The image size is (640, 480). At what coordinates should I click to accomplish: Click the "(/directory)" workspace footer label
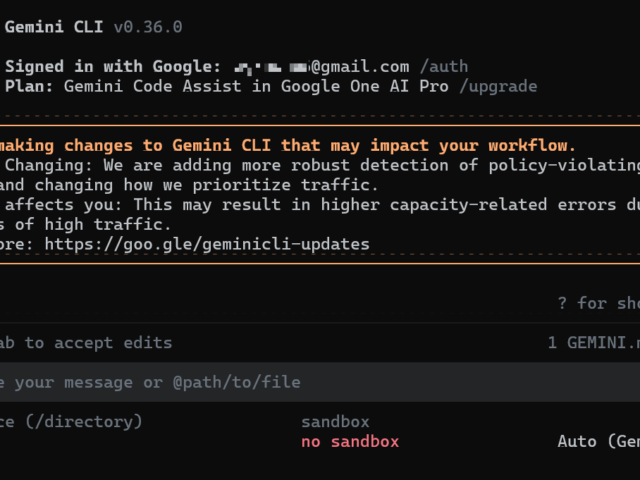[x=84, y=422]
